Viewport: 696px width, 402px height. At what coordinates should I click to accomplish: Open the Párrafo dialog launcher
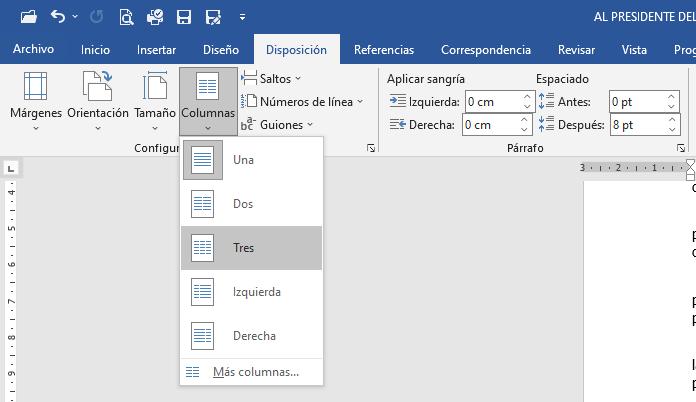(x=681, y=148)
